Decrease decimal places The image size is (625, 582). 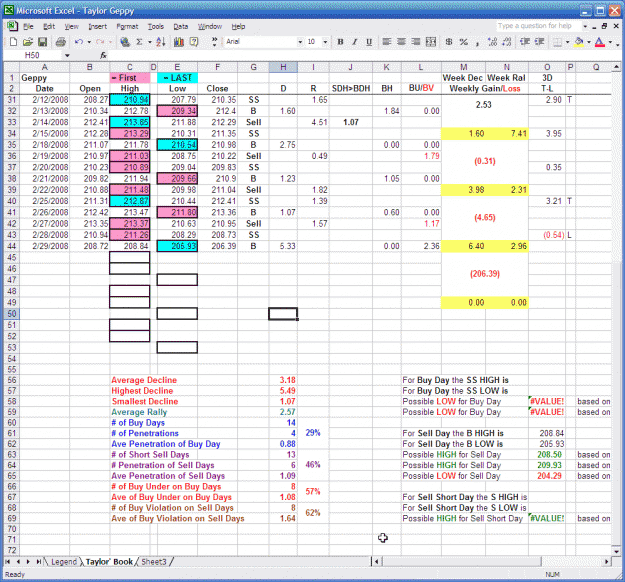point(507,42)
